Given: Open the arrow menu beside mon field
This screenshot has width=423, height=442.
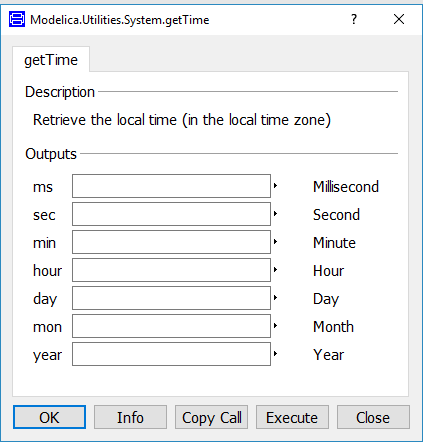Looking at the screenshot, I should [275, 326].
